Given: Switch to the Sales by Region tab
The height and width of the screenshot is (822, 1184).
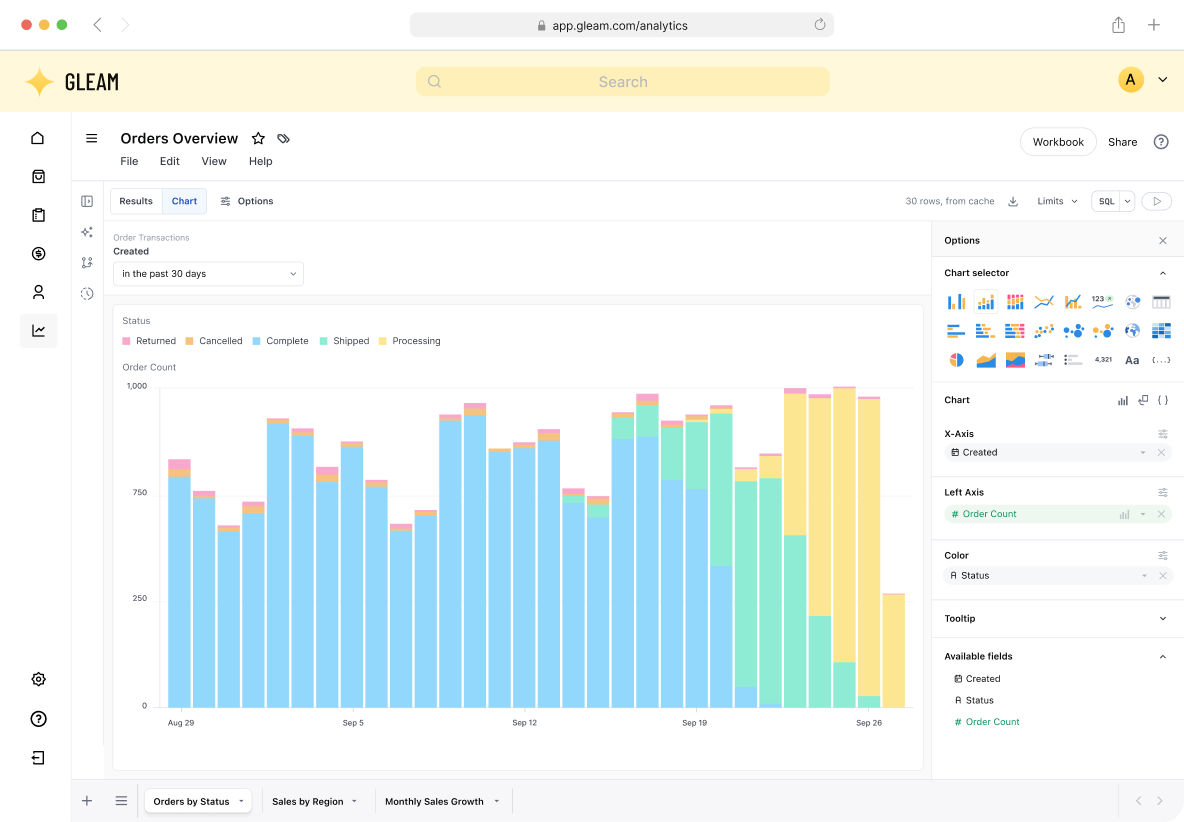Looking at the screenshot, I should click(x=308, y=801).
